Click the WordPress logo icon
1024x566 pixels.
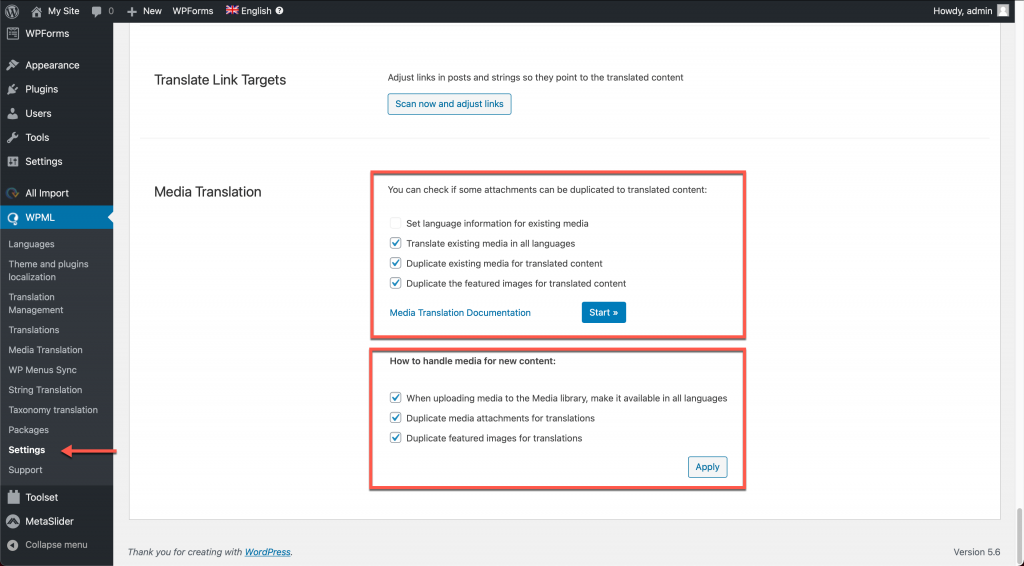coord(12,11)
